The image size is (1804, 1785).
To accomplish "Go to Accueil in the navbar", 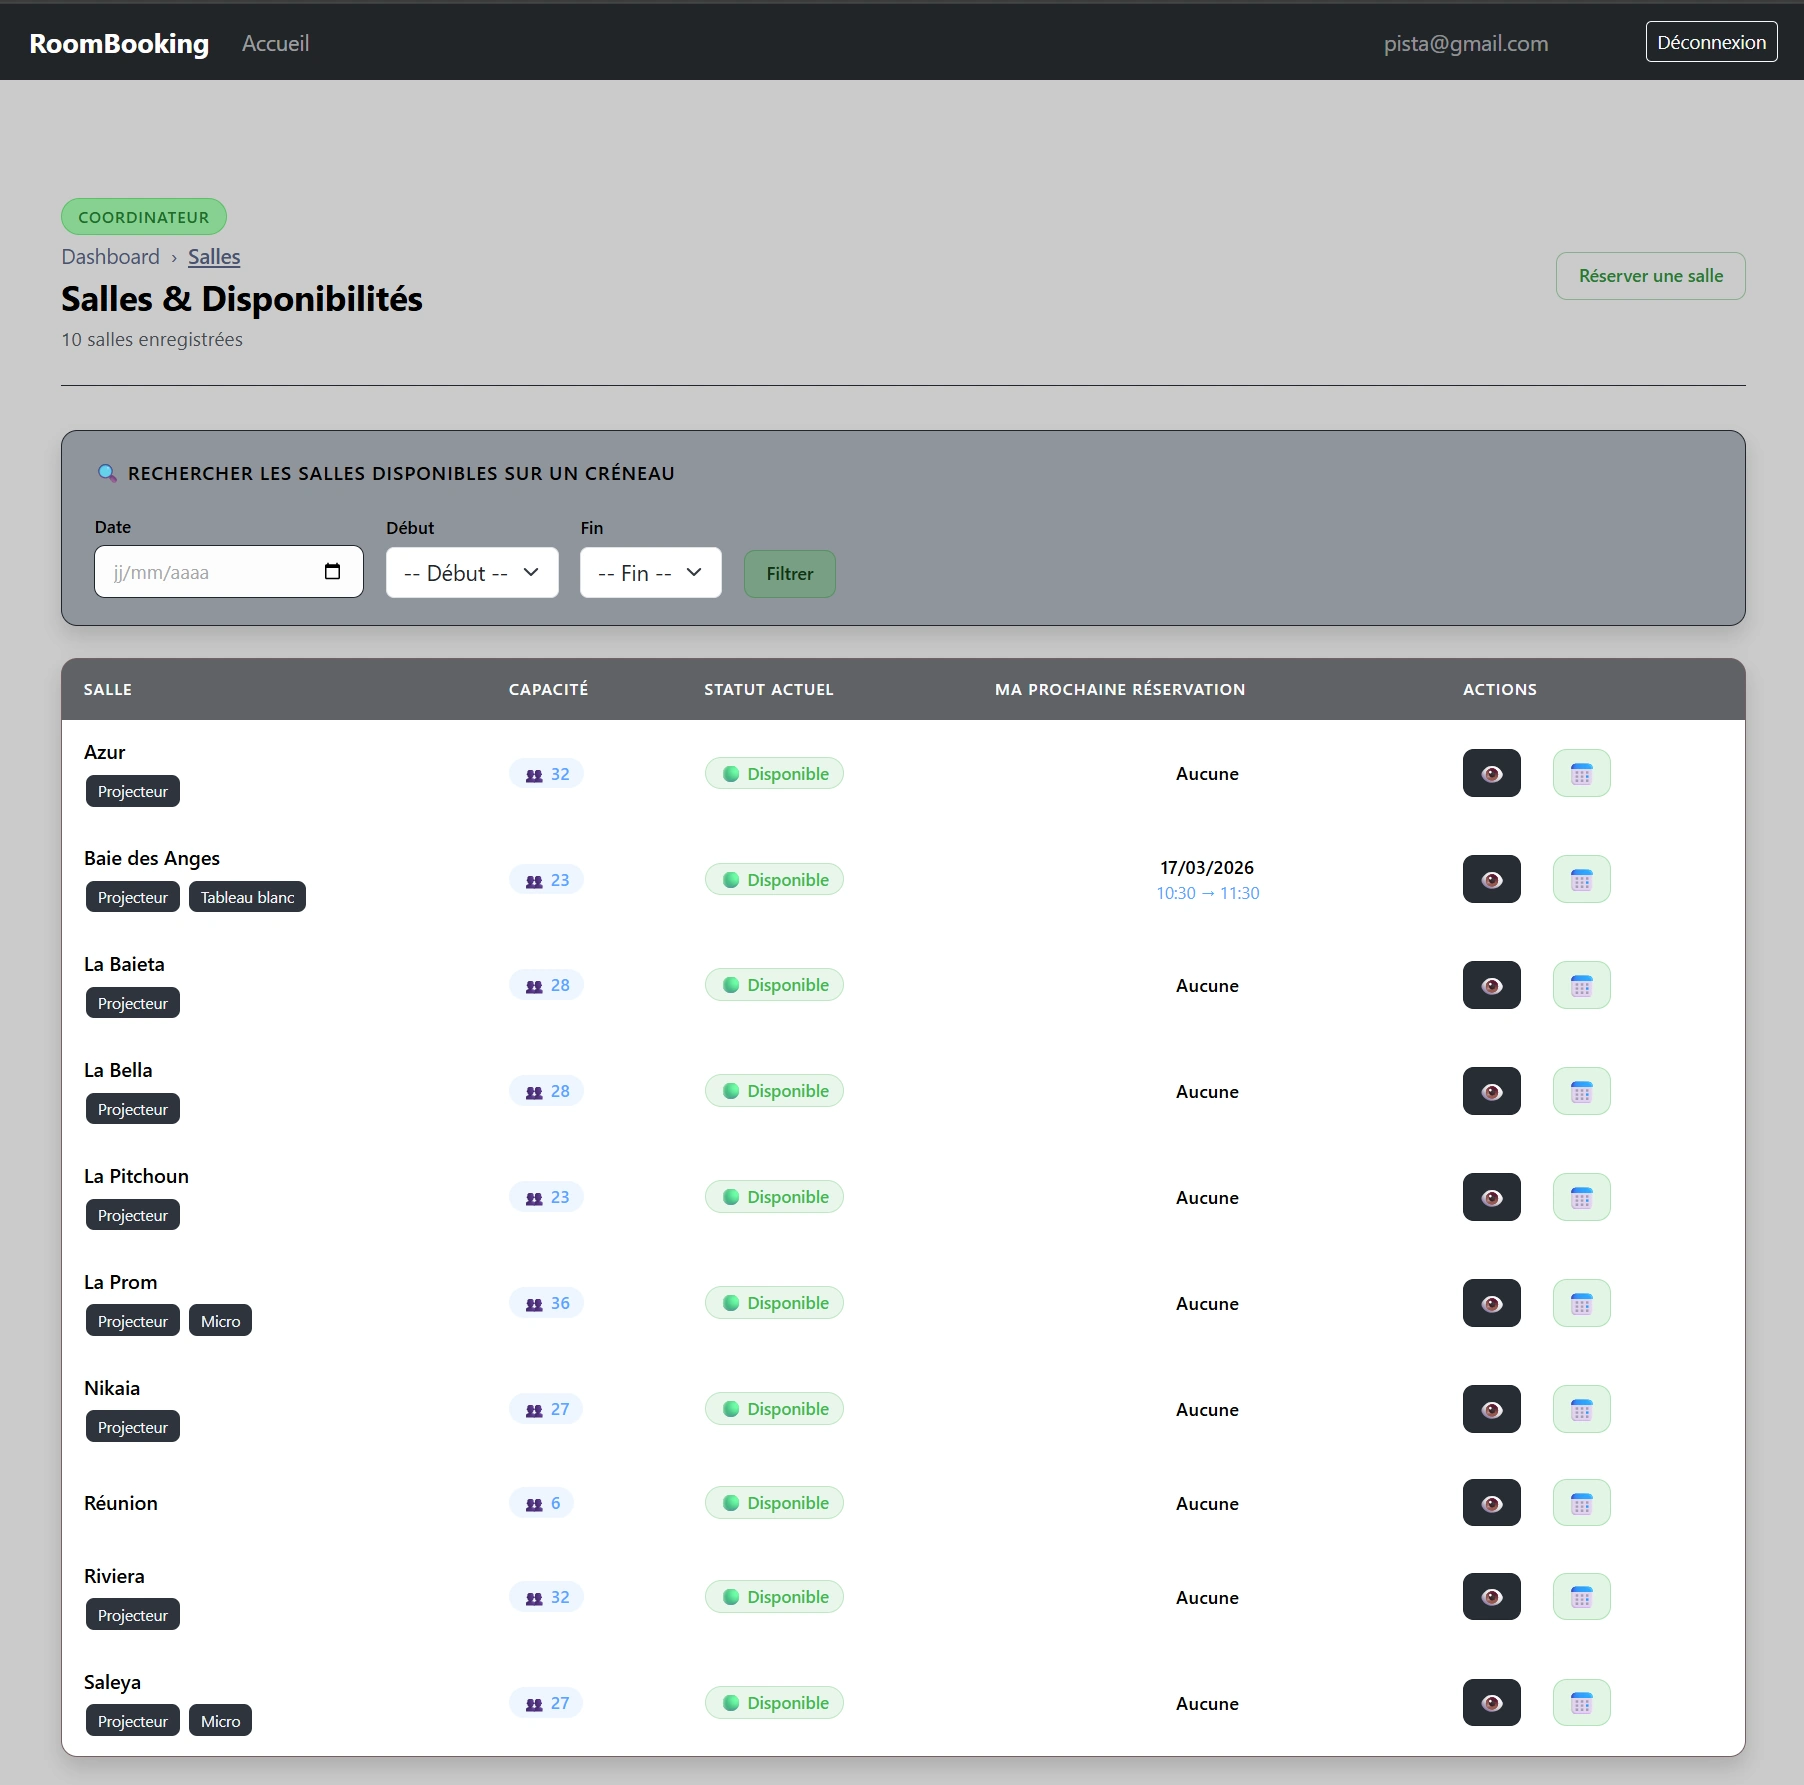I will 275,43.
